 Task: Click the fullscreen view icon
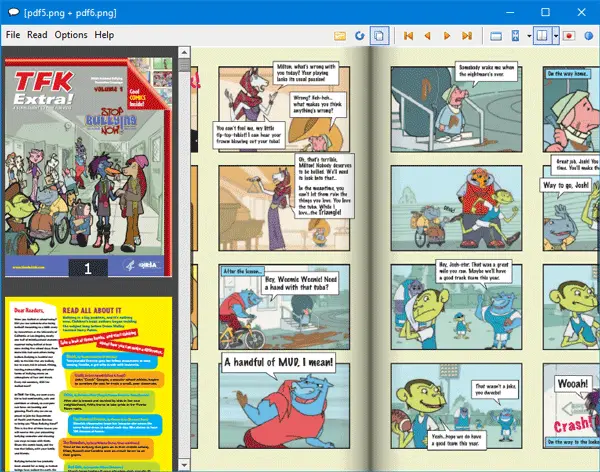(496, 36)
